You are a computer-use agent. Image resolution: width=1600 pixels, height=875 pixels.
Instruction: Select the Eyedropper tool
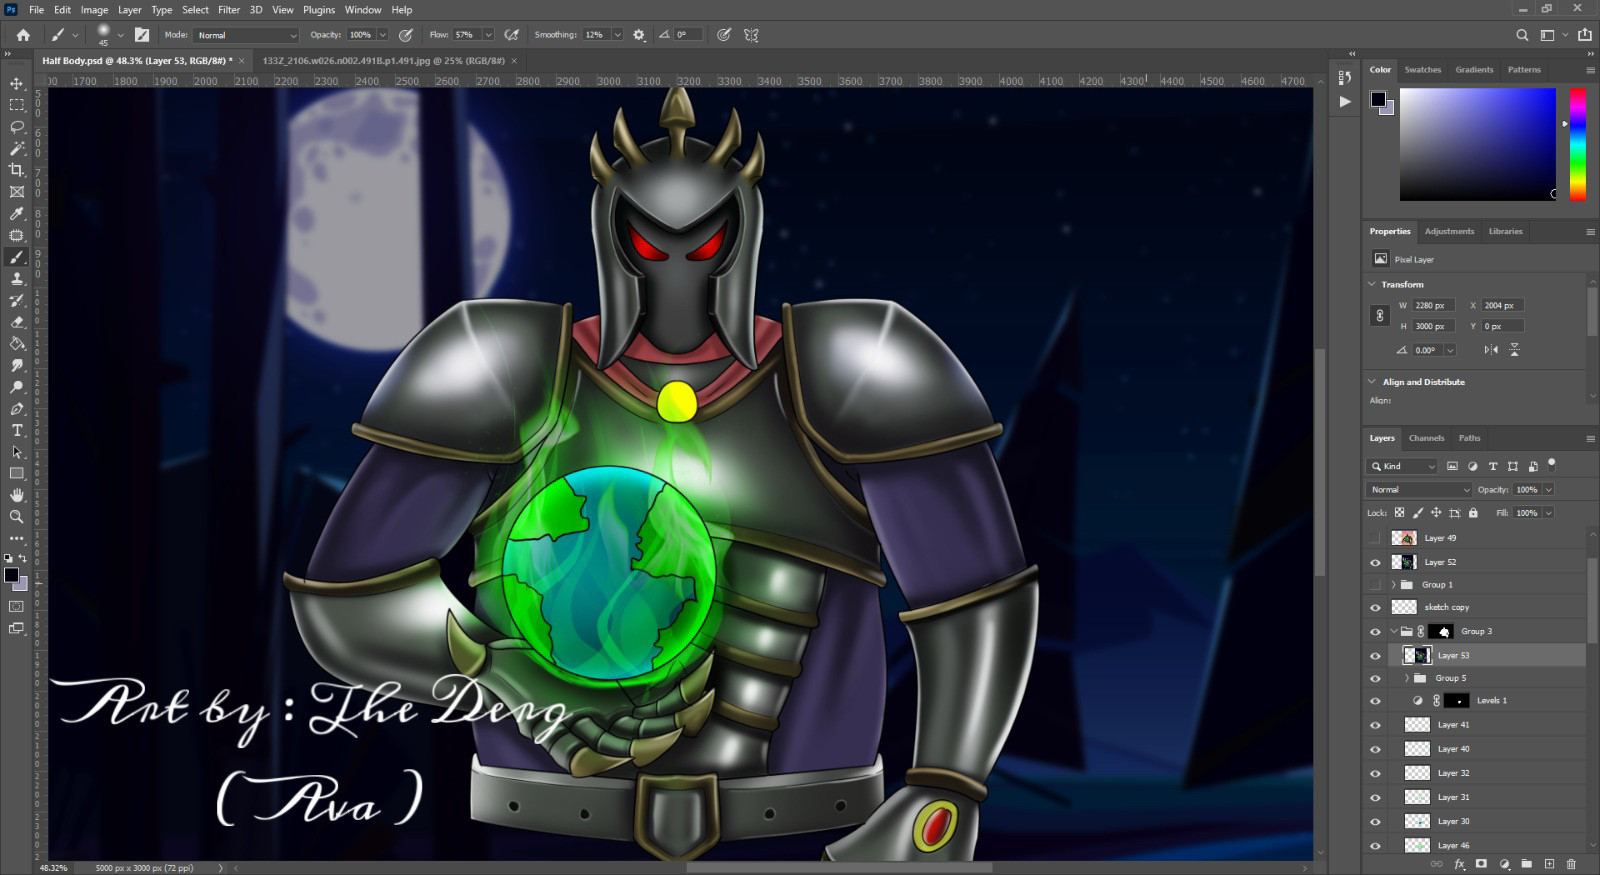tap(17, 214)
